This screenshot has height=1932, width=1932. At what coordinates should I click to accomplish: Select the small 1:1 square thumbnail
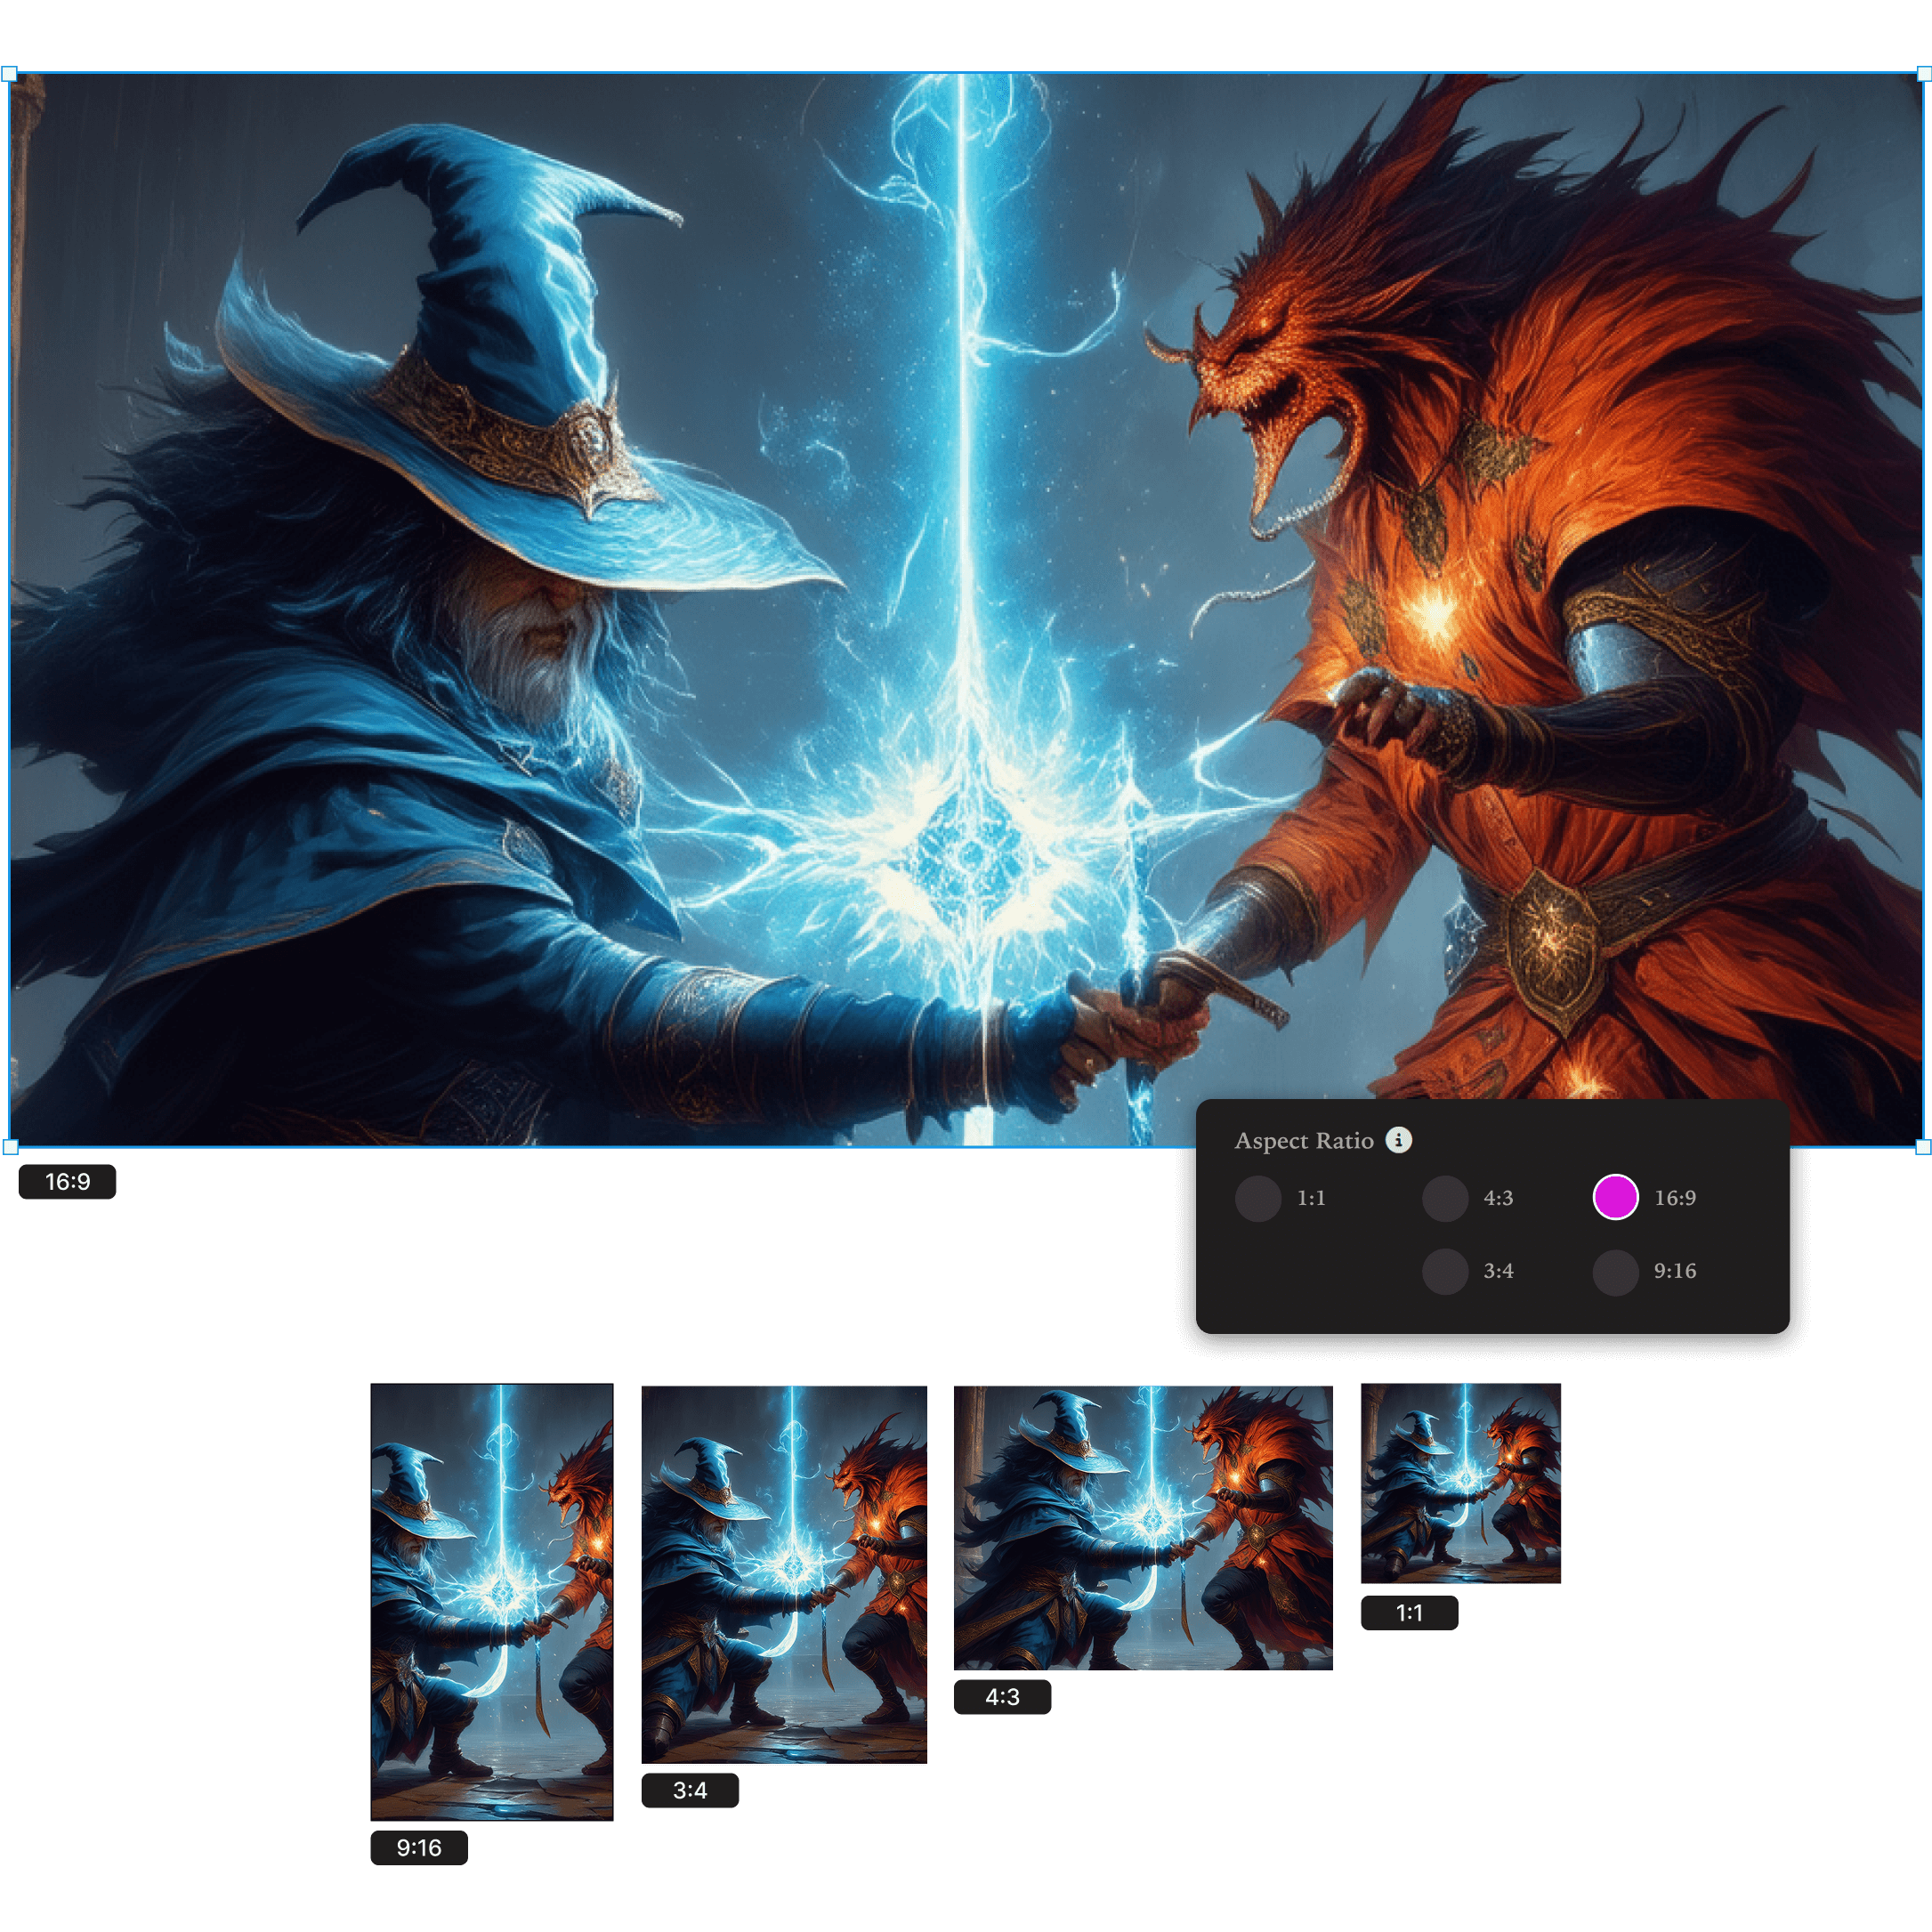(x=1460, y=1483)
